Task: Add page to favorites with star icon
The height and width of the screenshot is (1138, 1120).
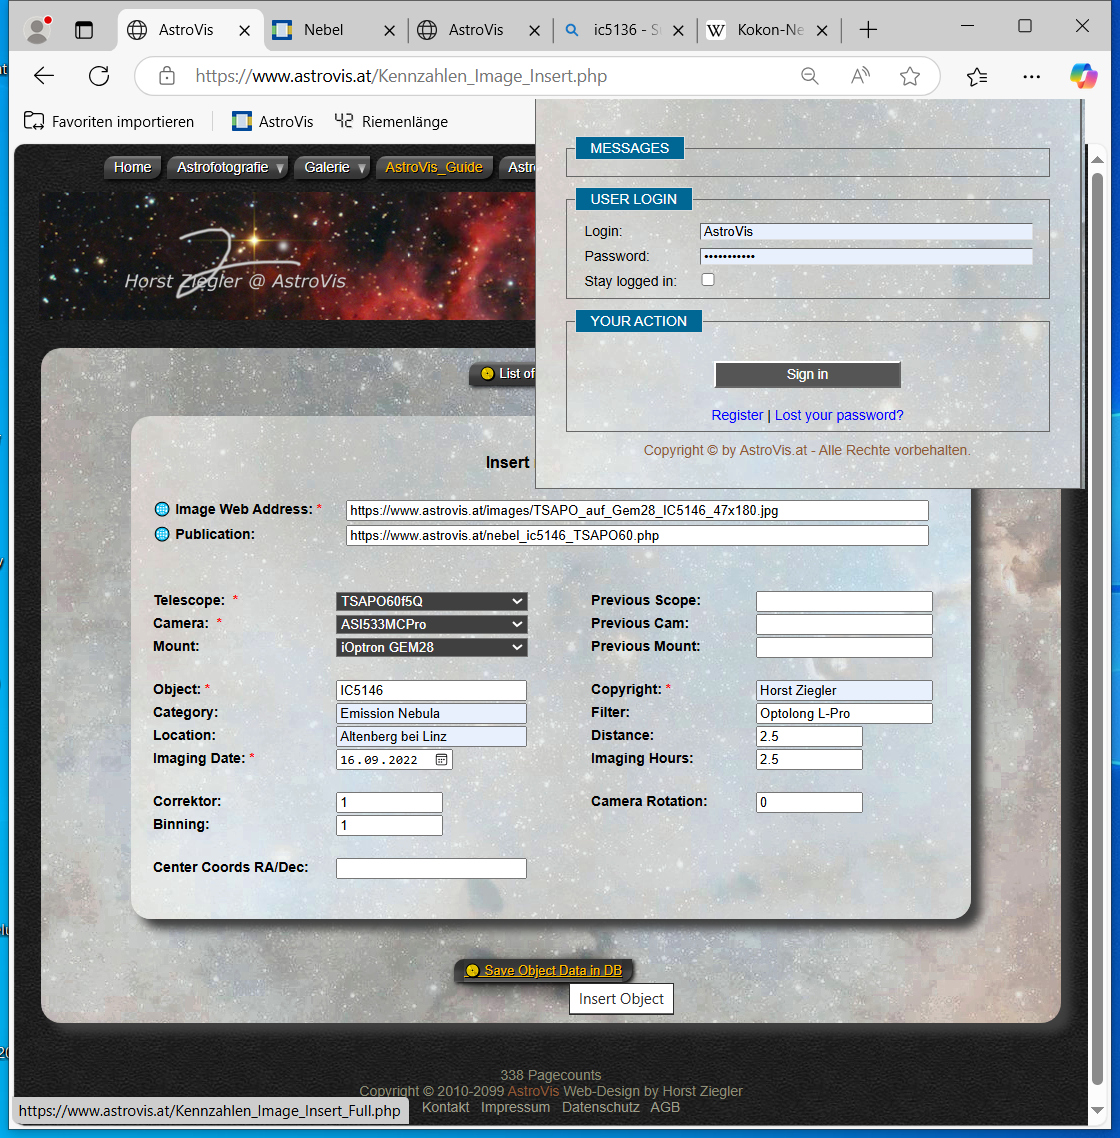Action: (x=910, y=75)
